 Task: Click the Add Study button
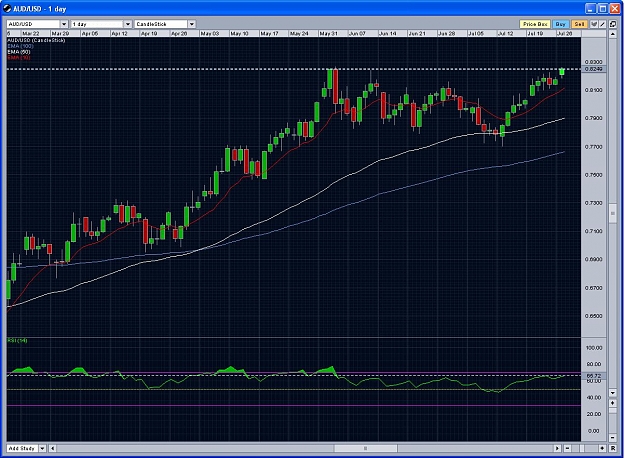pyautogui.click(x=22, y=448)
